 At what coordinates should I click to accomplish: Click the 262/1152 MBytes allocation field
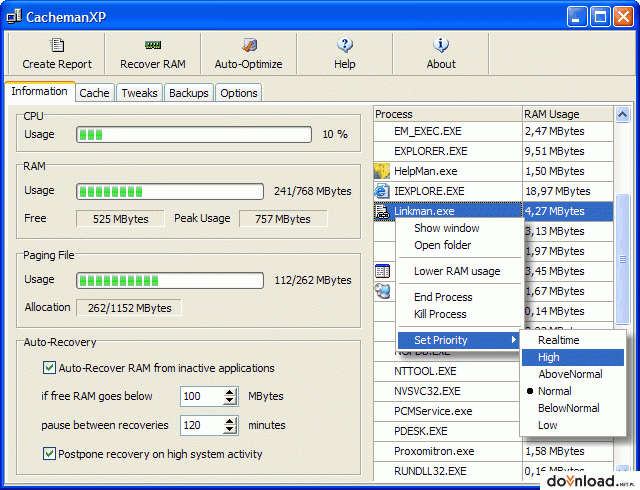(129, 308)
